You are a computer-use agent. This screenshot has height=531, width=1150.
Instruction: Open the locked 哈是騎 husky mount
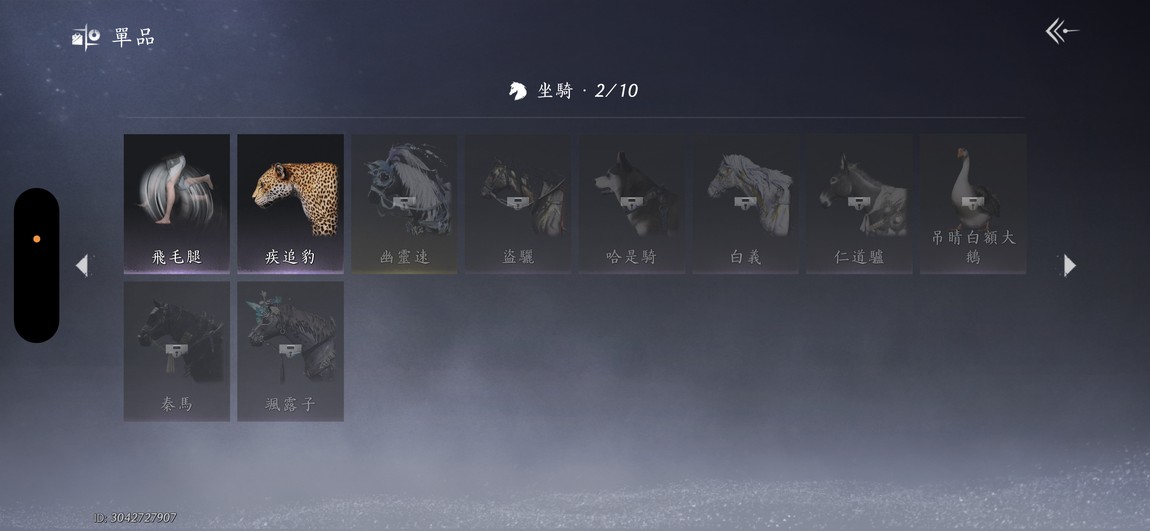631,204
